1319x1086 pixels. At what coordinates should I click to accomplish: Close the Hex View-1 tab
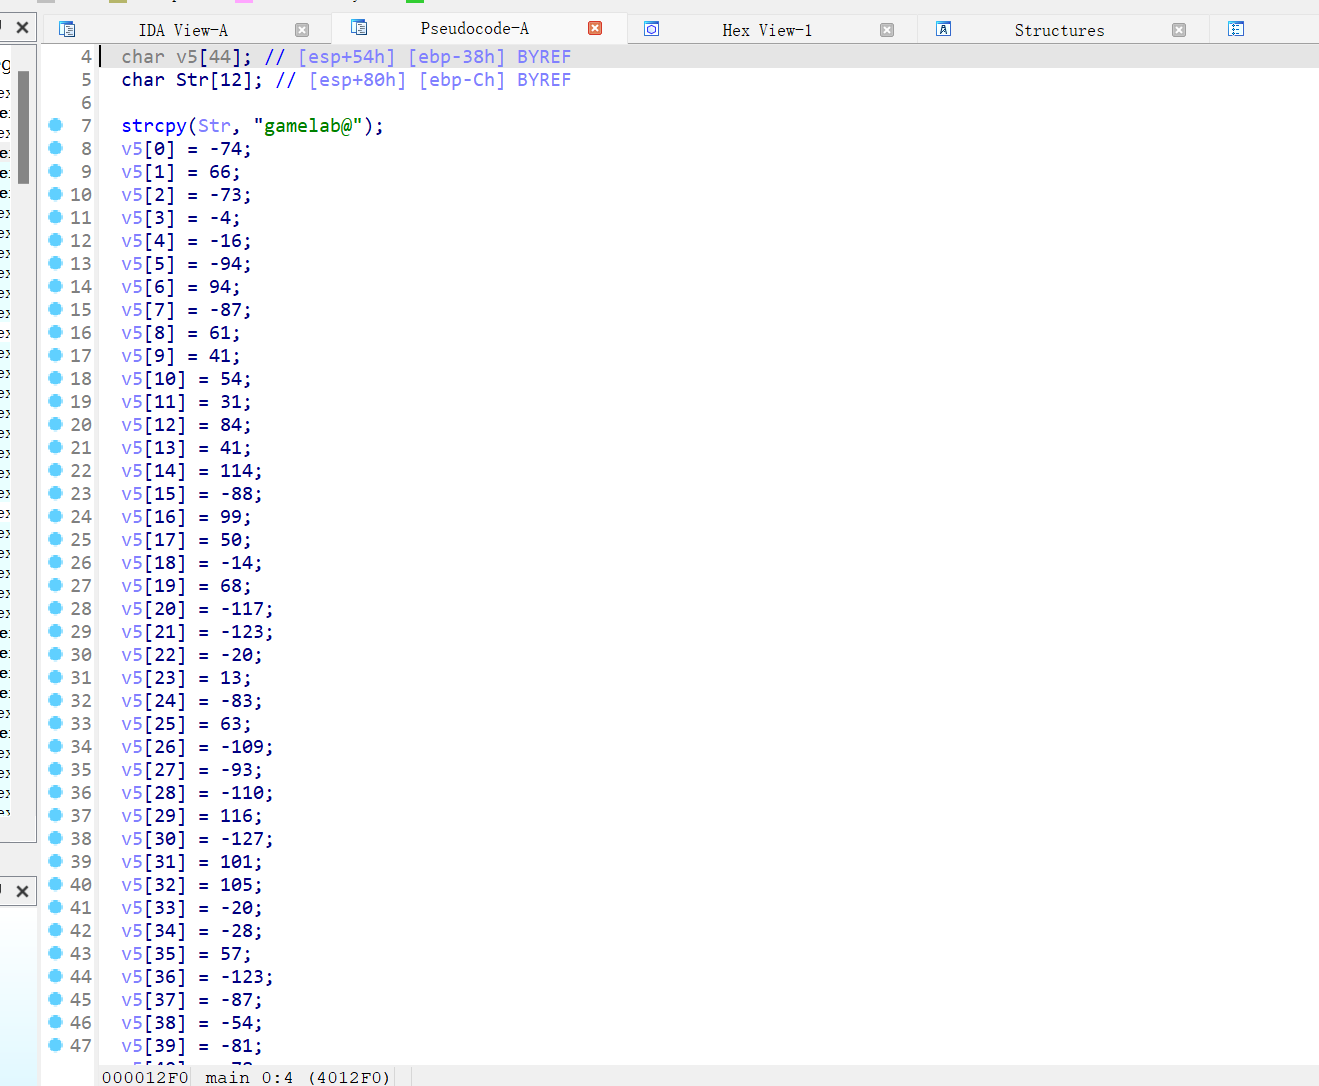[887, 30]
